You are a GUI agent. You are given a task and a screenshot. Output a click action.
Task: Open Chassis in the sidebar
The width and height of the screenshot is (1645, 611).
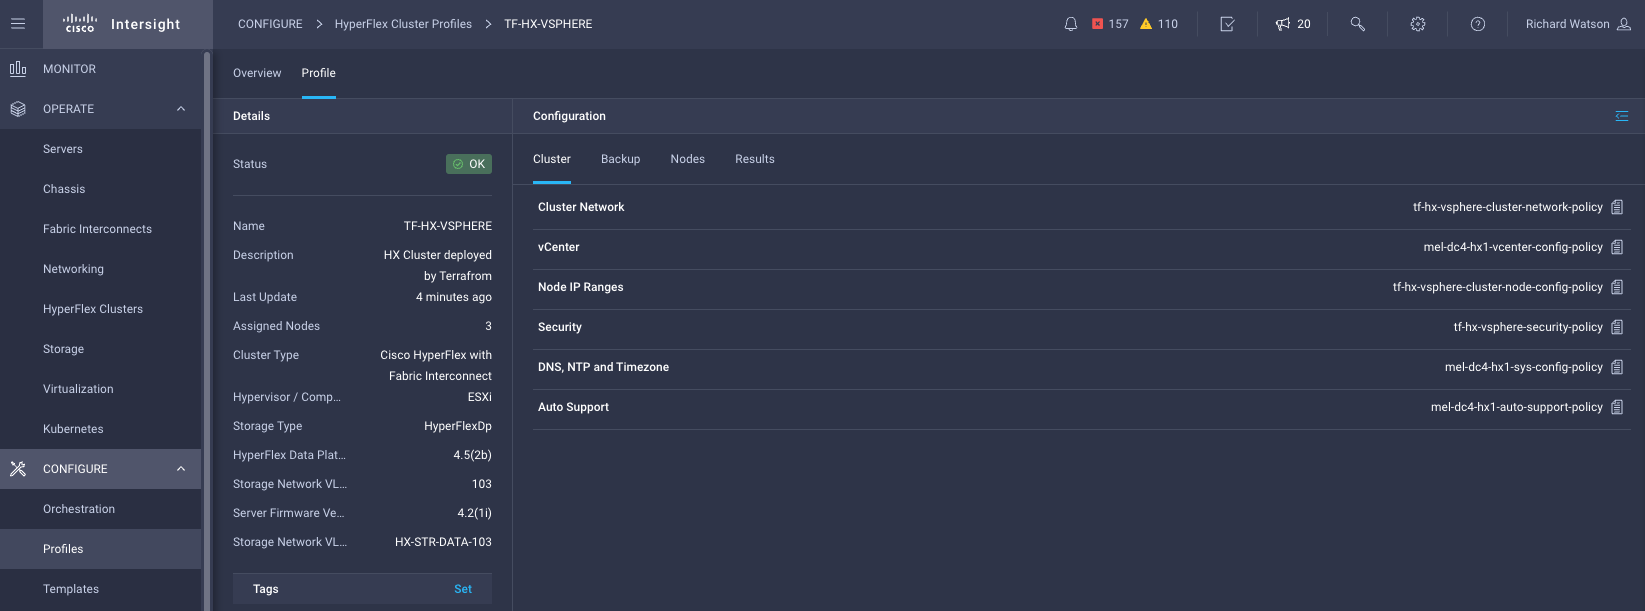tap(100, 189)
